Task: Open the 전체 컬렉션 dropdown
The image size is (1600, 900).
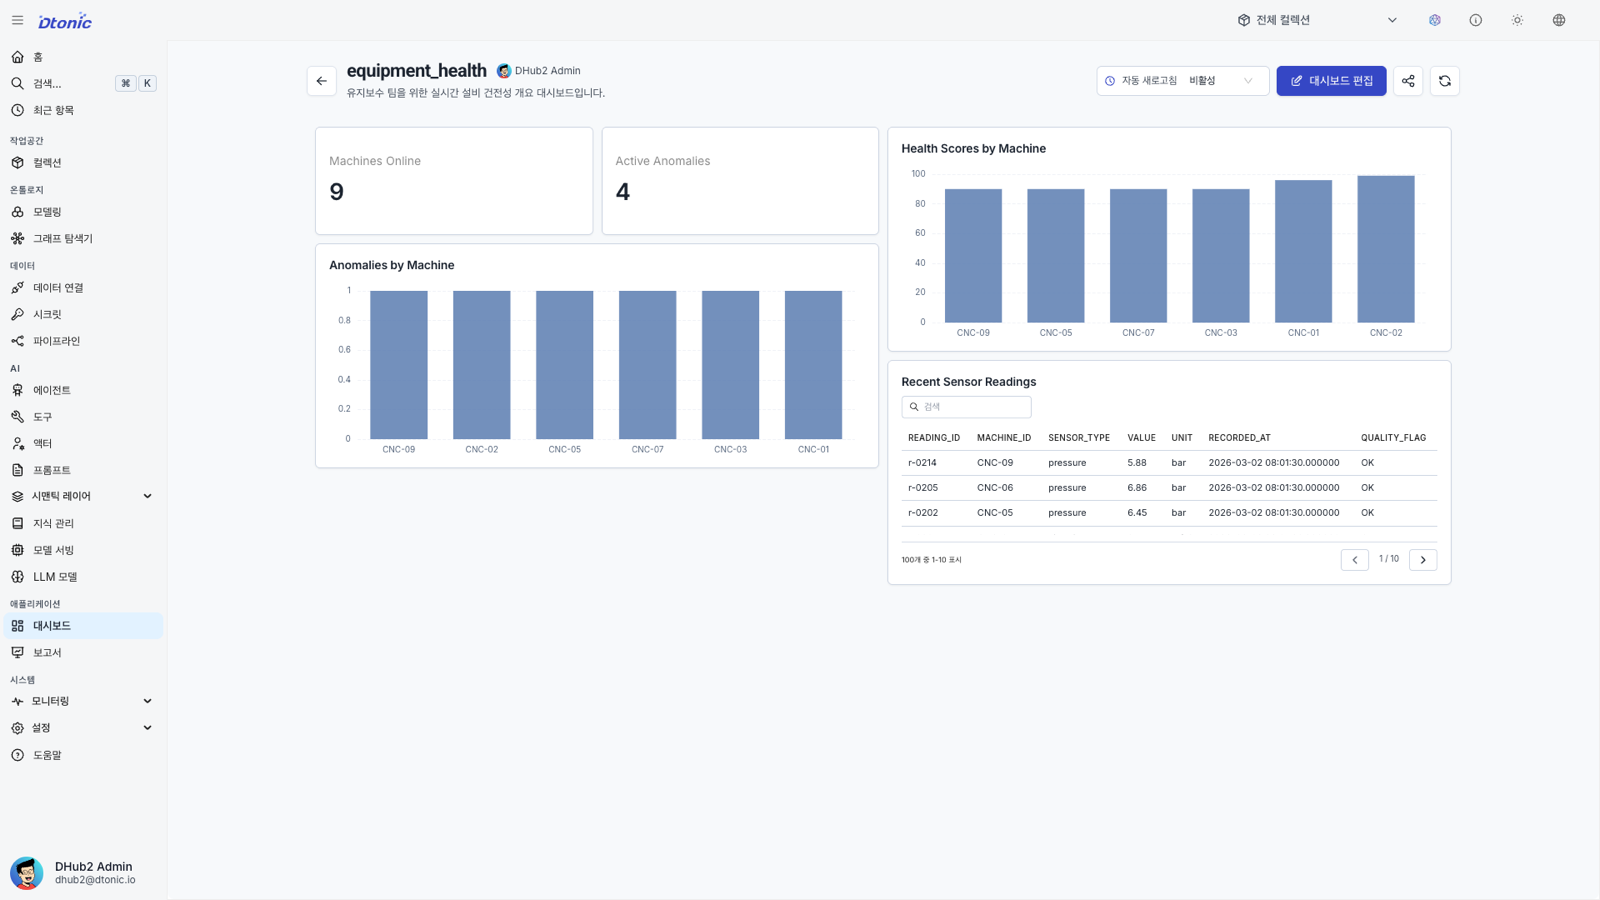Action: pos(1316,20)
